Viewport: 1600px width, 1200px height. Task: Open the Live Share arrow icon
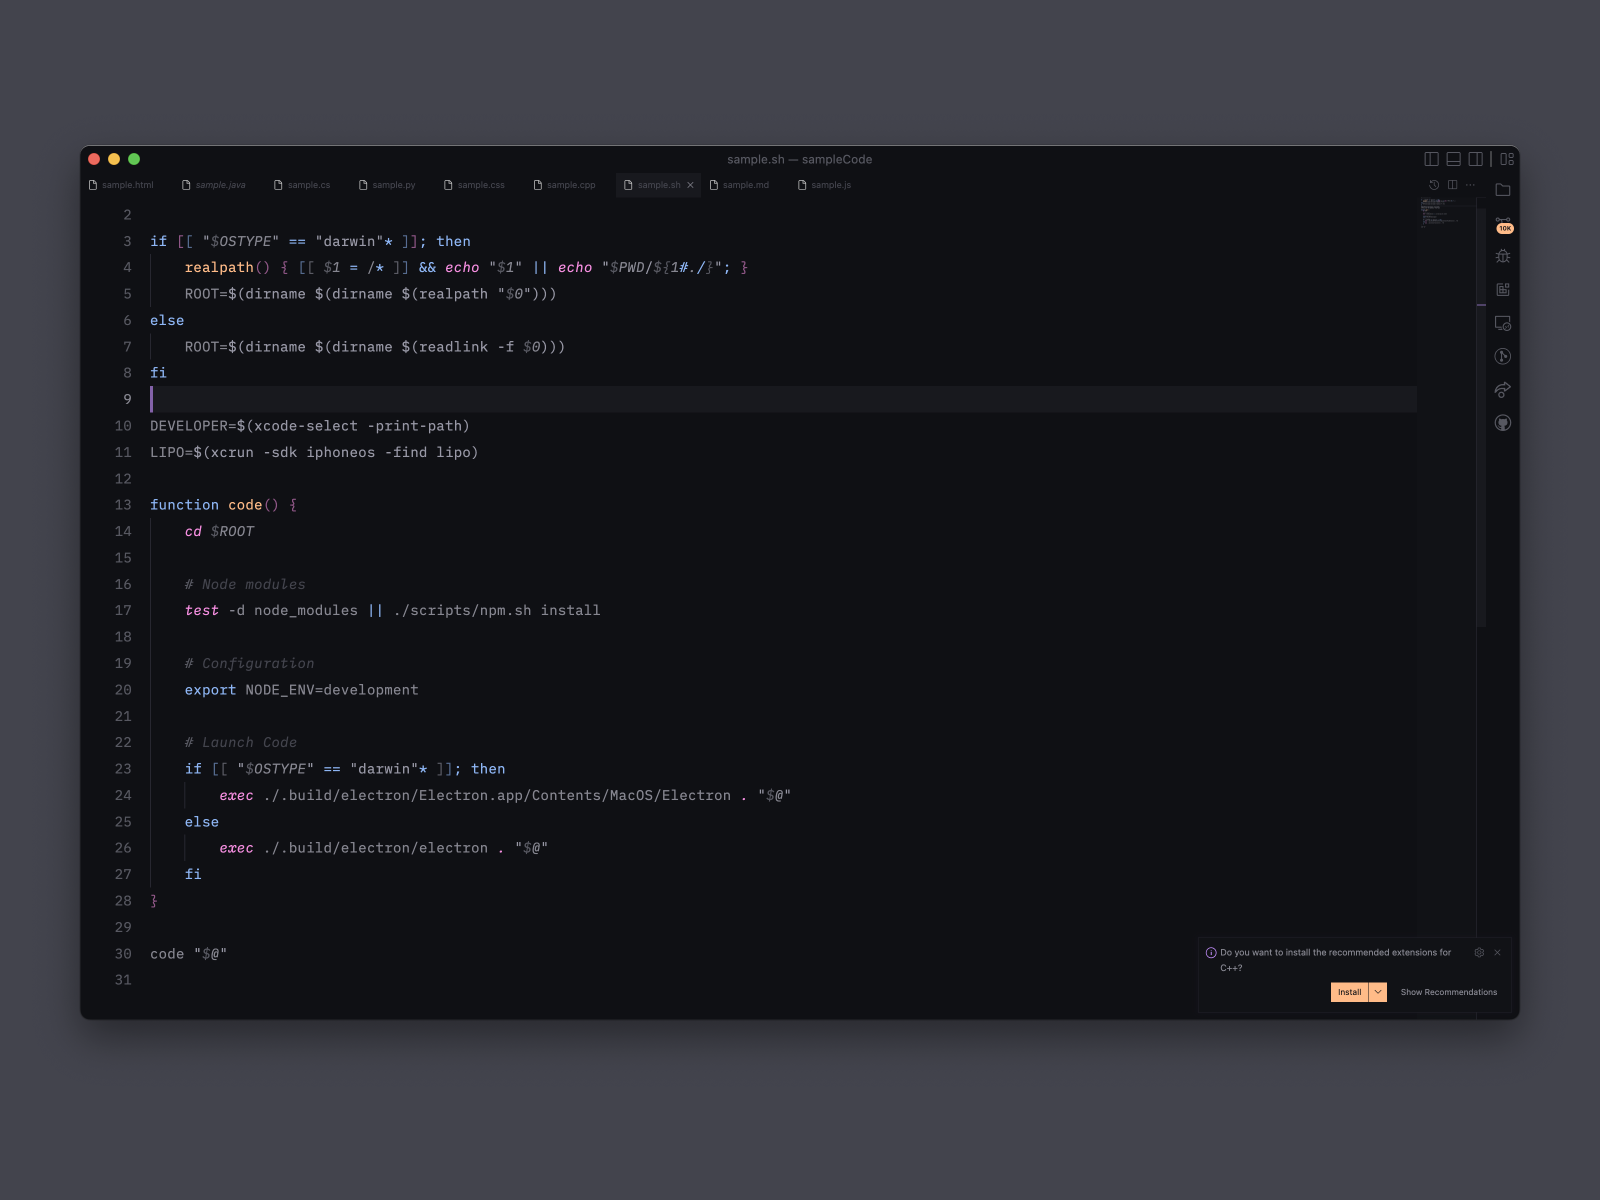pos(1502,390)
